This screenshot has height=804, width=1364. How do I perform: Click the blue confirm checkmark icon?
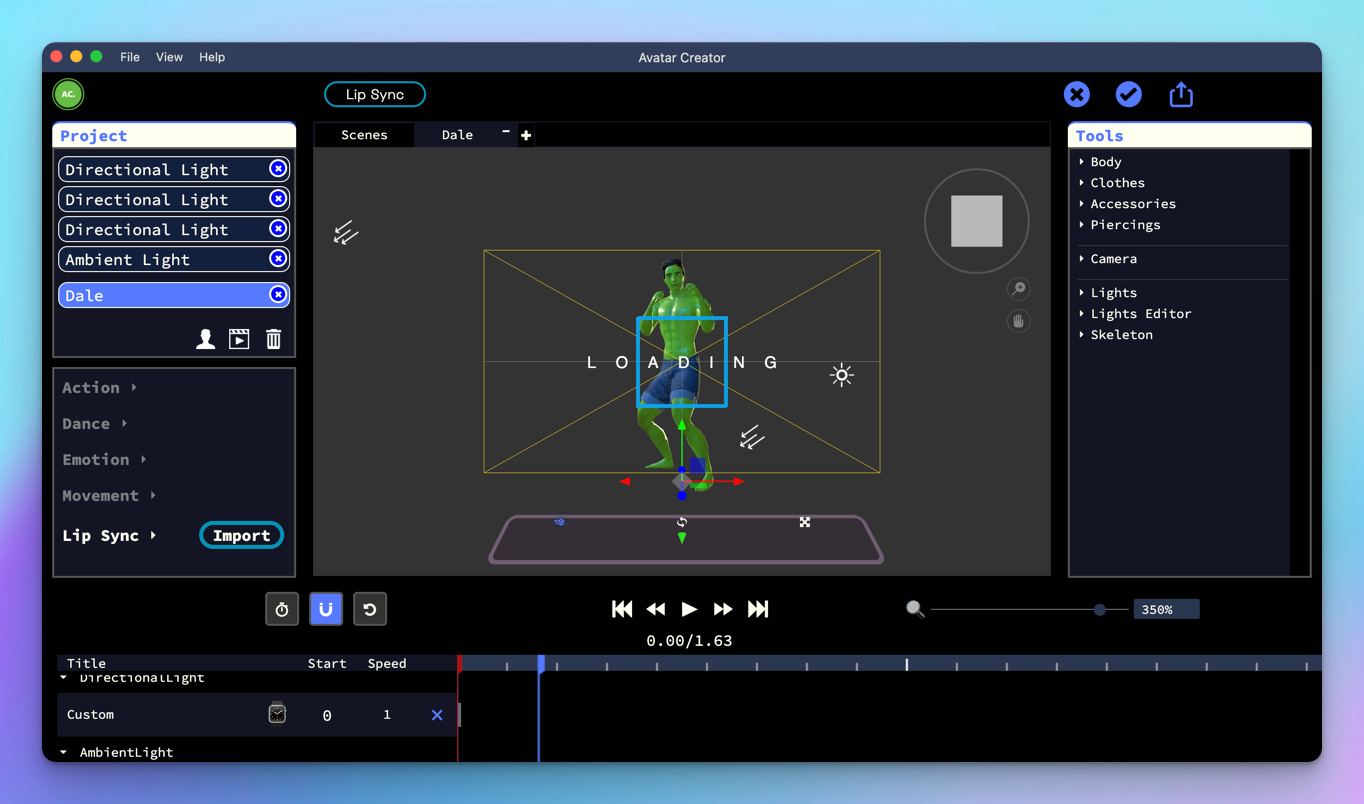(1128, 94)
